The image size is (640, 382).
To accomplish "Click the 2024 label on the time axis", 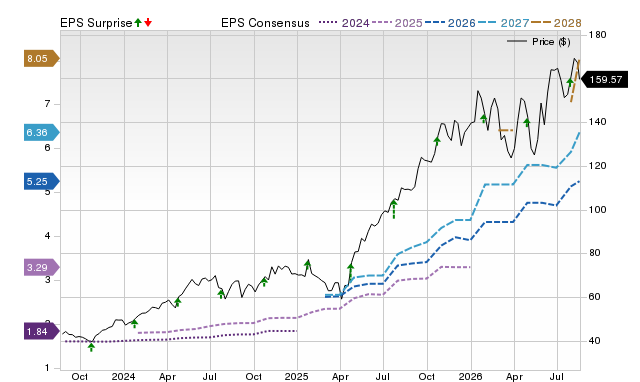I will 123,376.
